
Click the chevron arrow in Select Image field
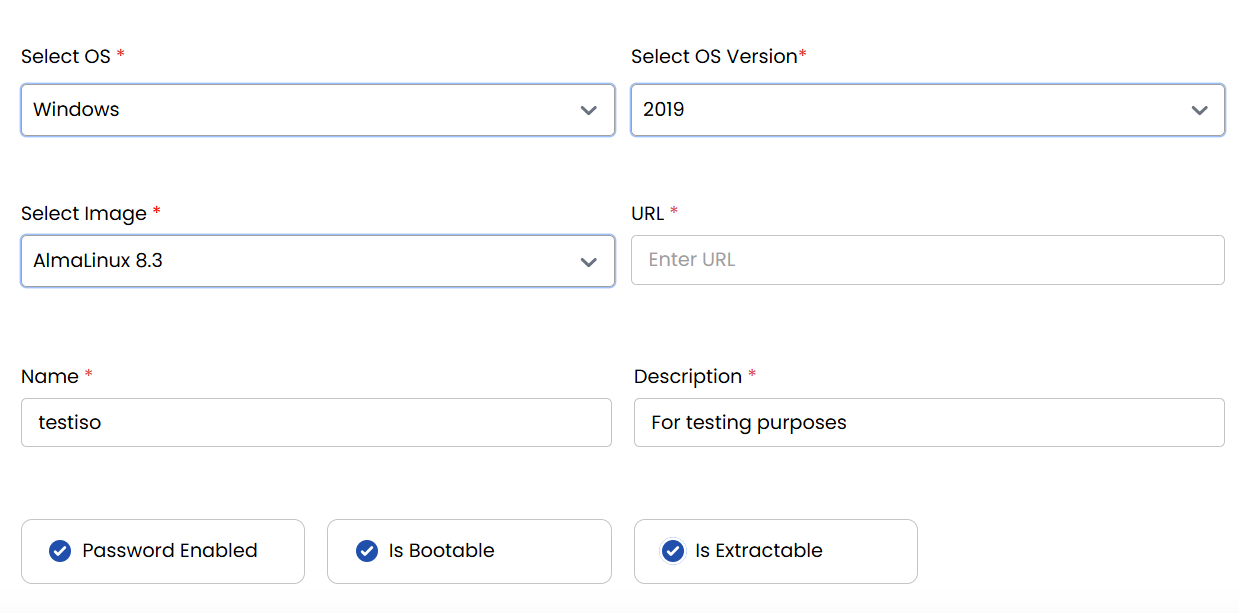589,262
